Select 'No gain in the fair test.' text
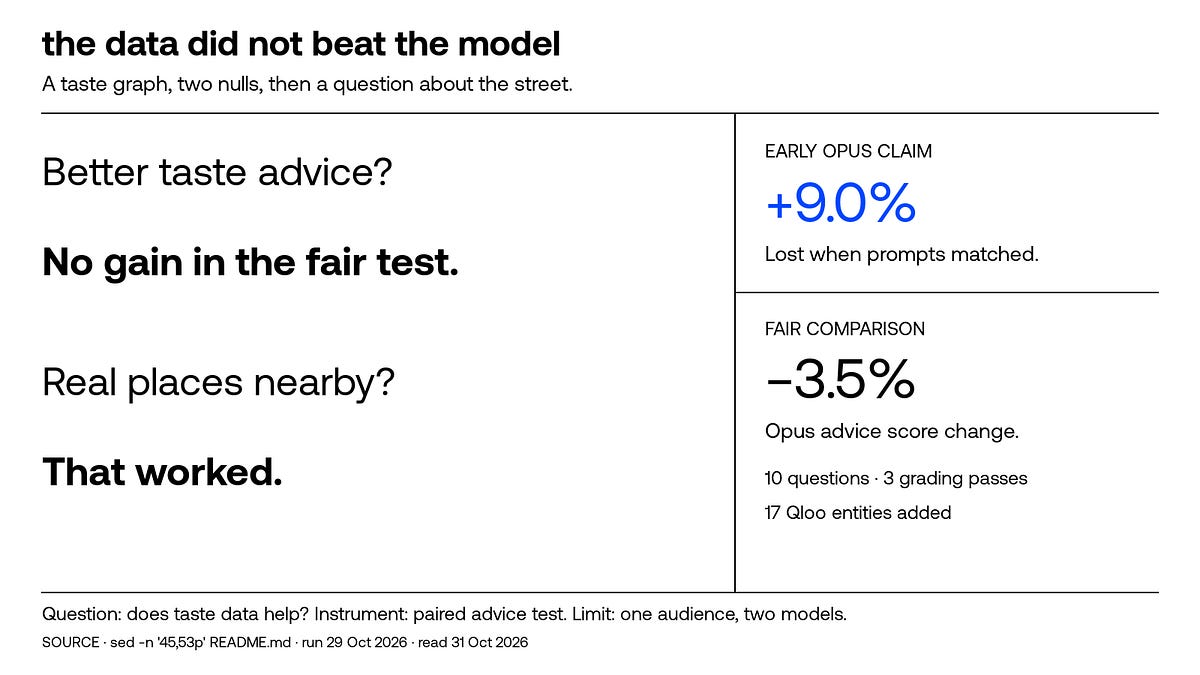The width and height of the screenshot is (1200, 675). [x=250, y=262]
